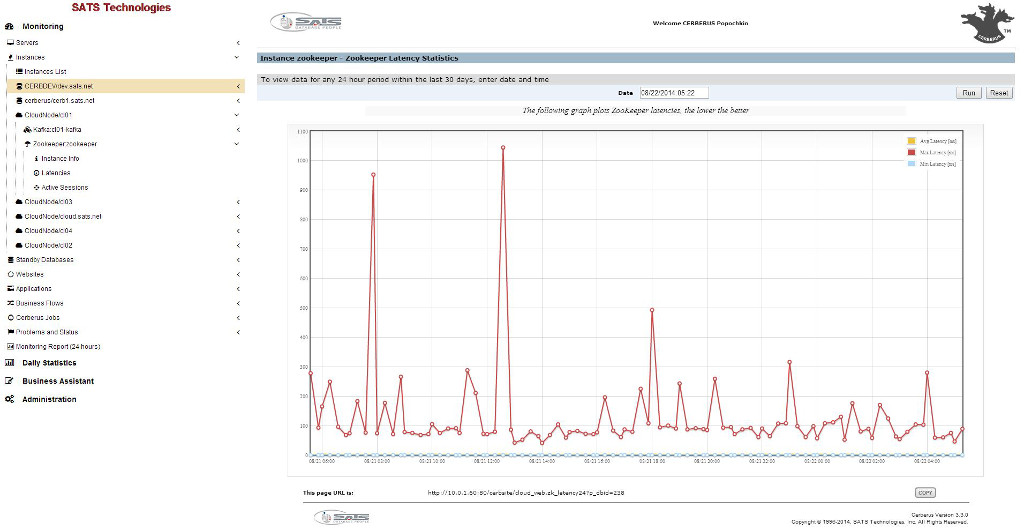
Task: Click the Zookeeper/zookeeper umbrella icon
Action: point(27,144)
